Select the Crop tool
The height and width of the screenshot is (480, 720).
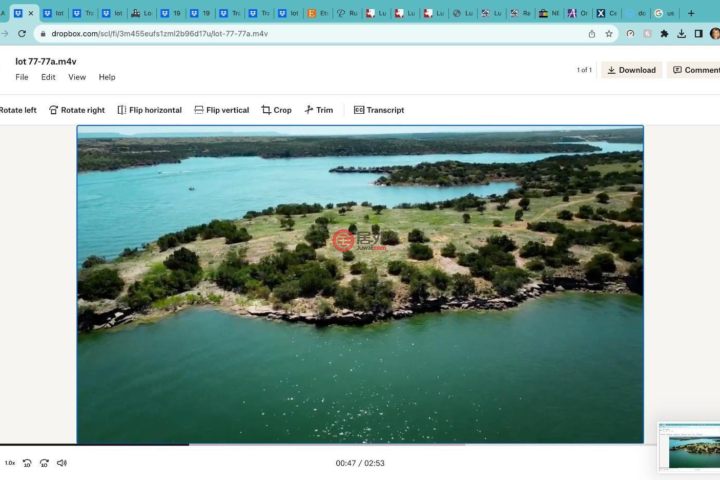pos(277,110)
